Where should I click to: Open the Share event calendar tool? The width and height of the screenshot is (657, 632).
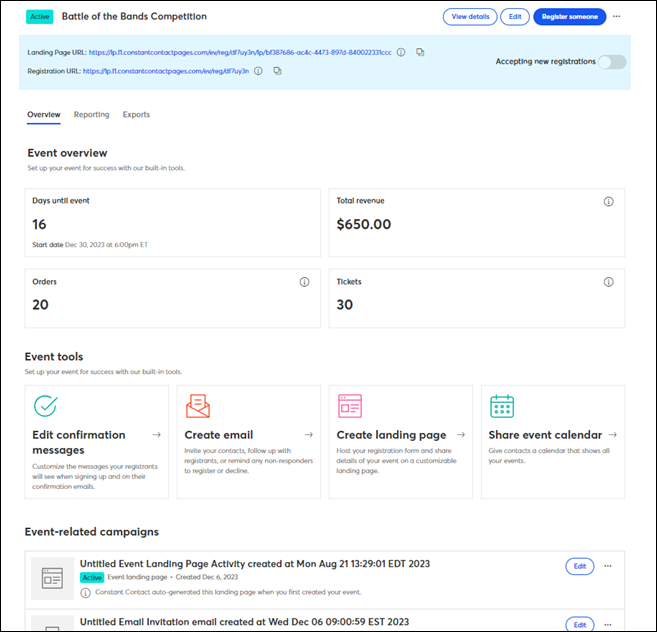tap(553, 442)
